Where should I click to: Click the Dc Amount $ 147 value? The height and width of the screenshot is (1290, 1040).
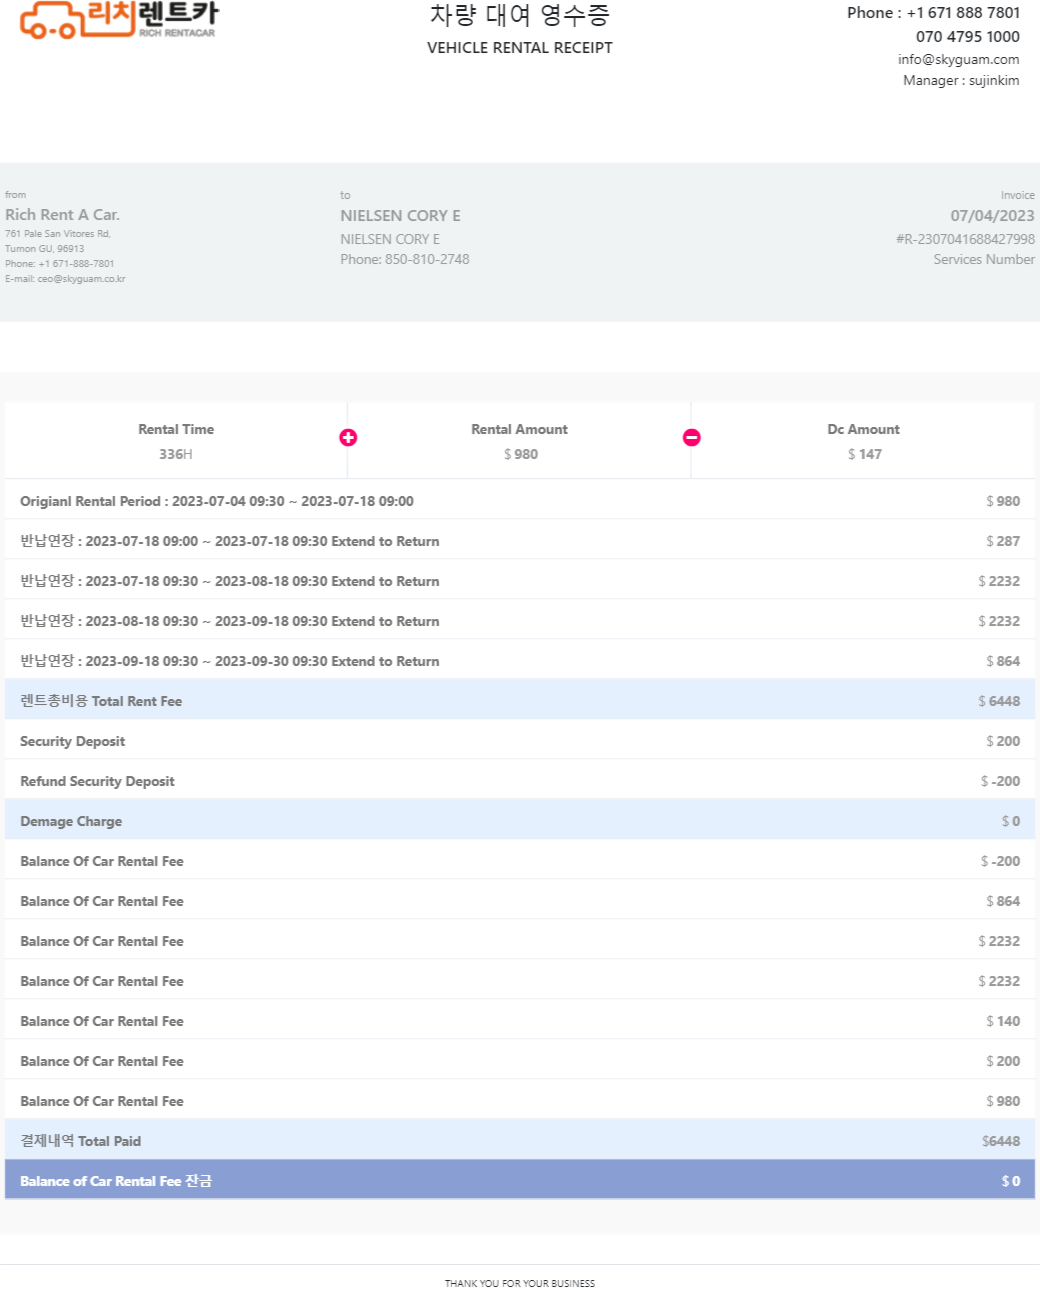point(864,454)
